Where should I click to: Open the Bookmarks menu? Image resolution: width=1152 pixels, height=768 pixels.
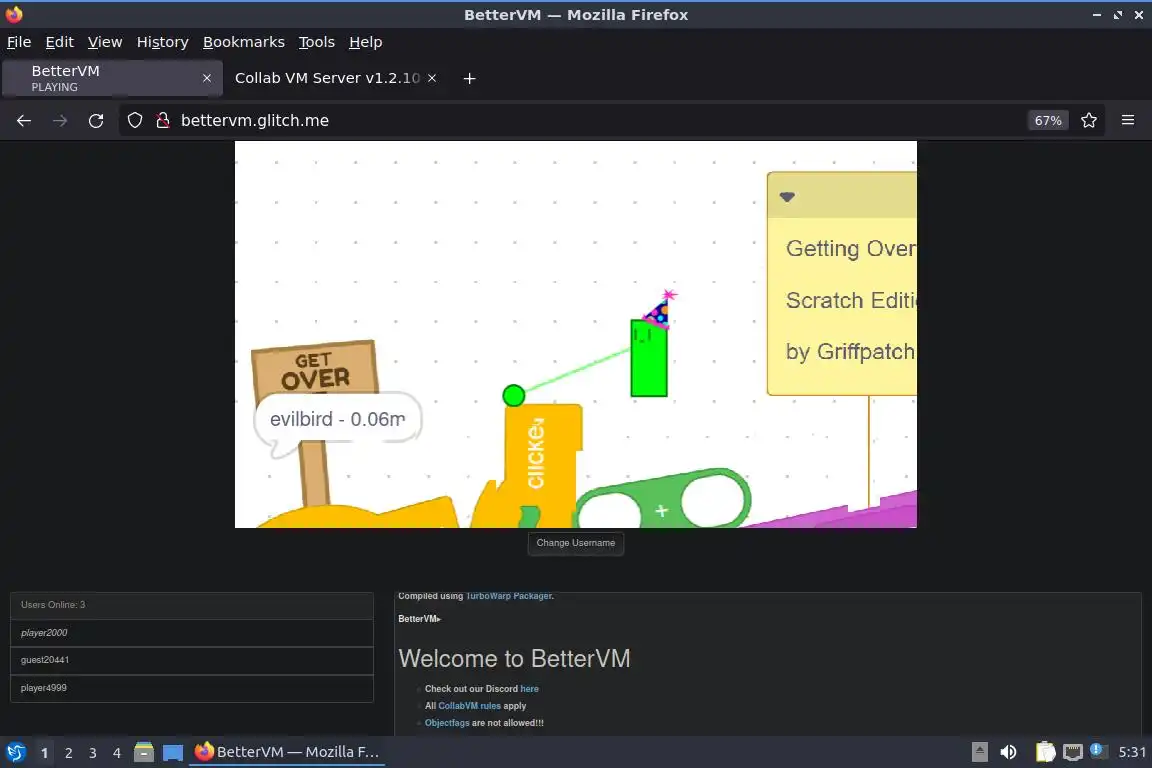pos(244,42)
